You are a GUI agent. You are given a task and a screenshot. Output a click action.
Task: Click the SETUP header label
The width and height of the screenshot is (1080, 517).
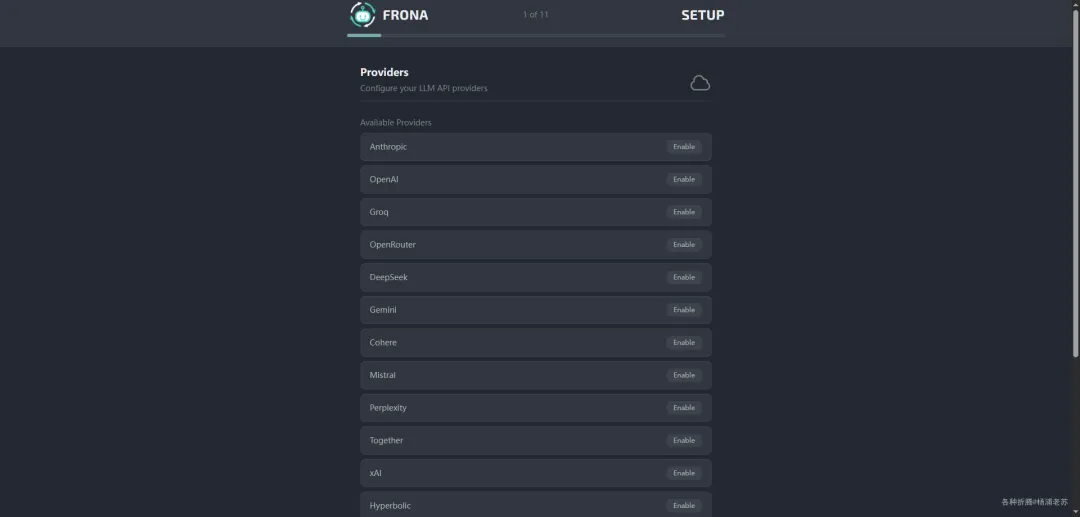click(x=702, y=15)
